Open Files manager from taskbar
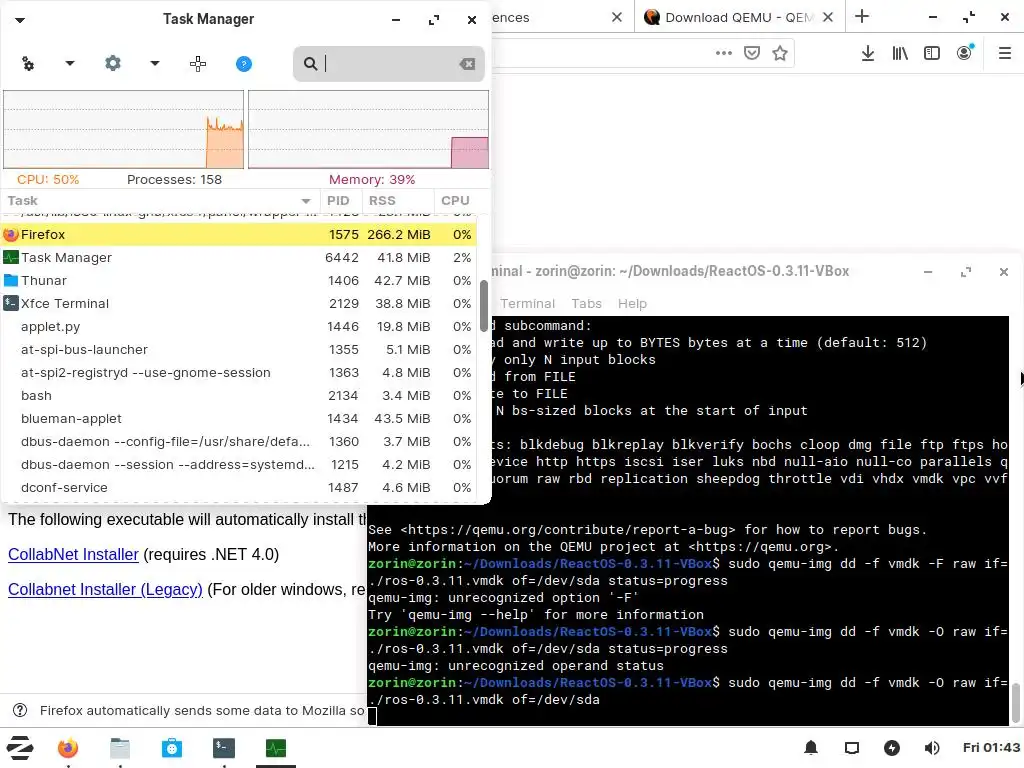Screen dimensions: 1024x768 (x=120, y=748)
